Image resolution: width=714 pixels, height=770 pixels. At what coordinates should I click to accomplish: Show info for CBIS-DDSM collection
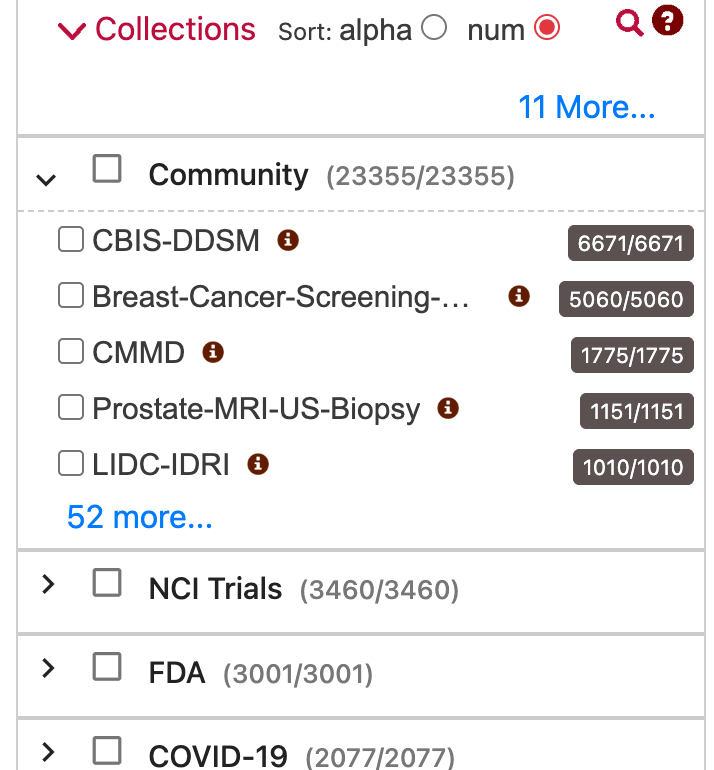coord(288,240)
